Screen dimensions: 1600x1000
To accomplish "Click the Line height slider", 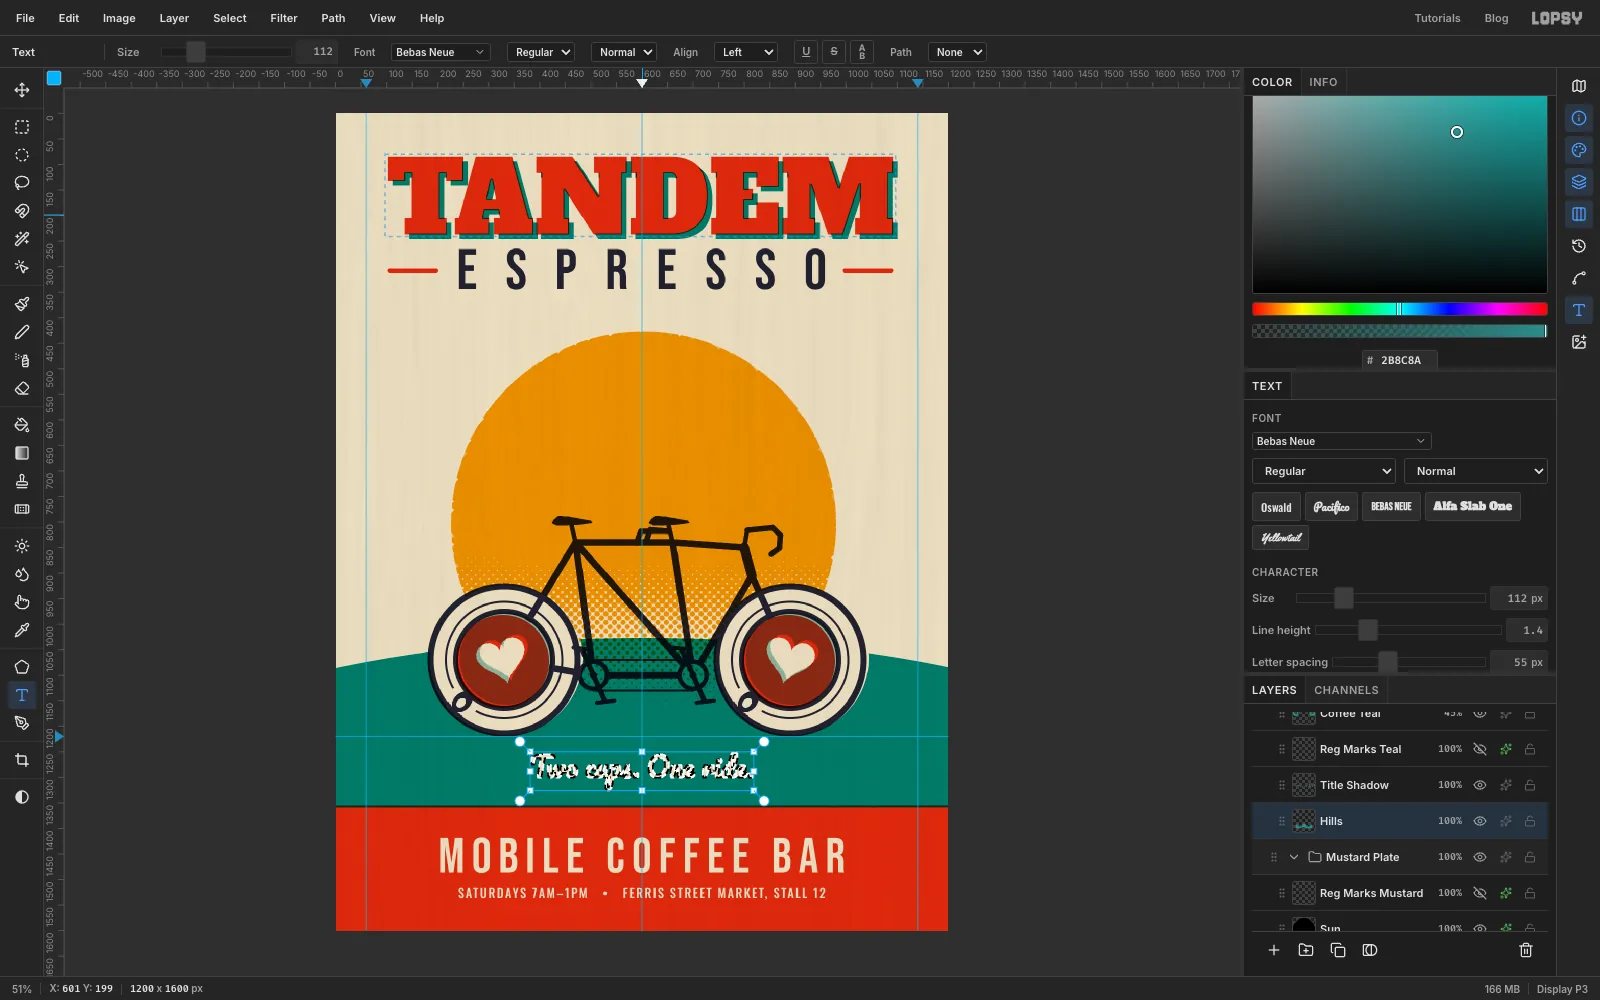I will point(1408,630).
